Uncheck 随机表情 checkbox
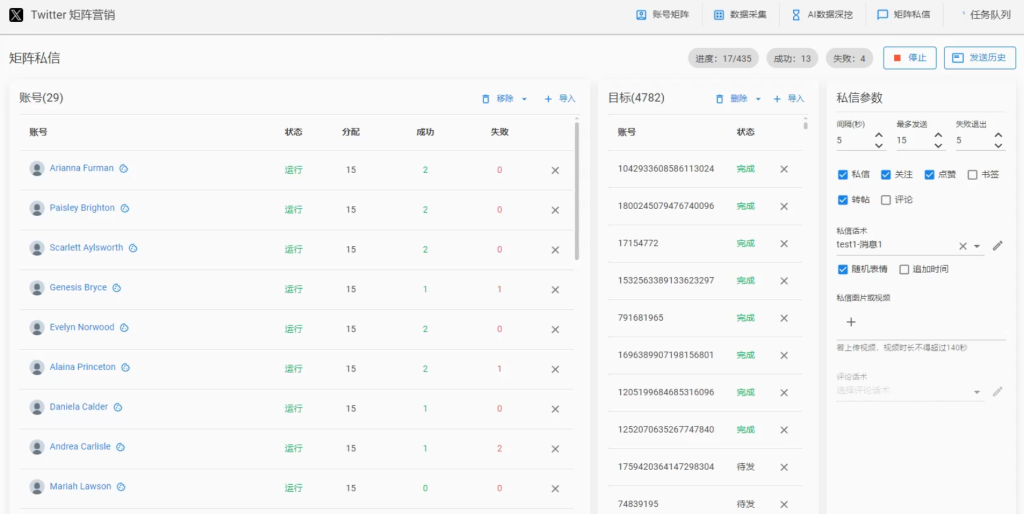The width and height of the screenshot is (1024, 514). point(842,269)
